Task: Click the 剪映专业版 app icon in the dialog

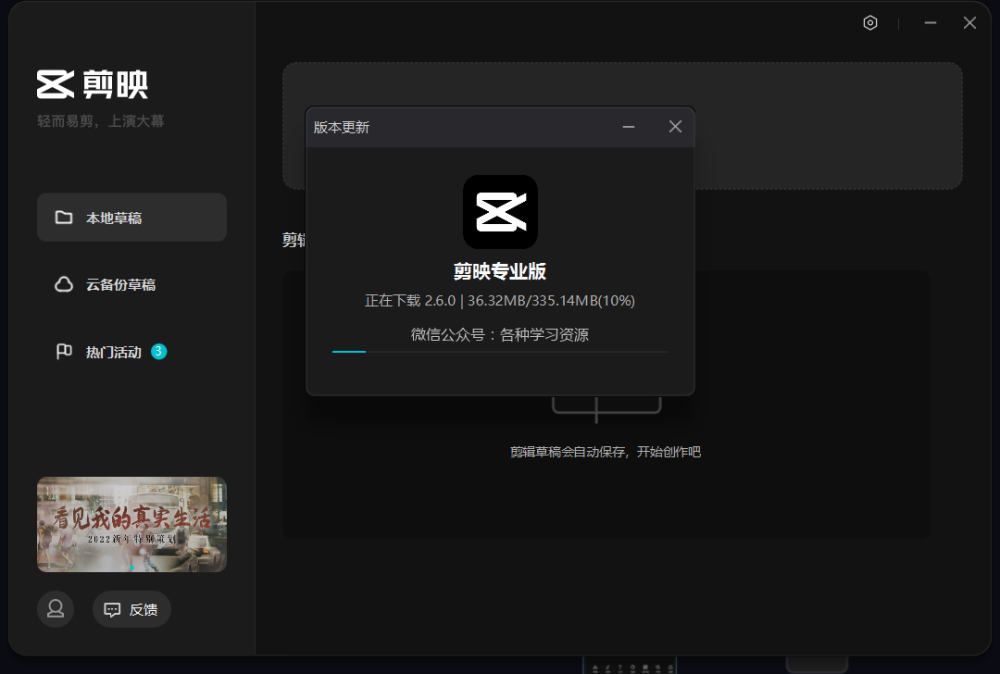Action: [501, 212]
